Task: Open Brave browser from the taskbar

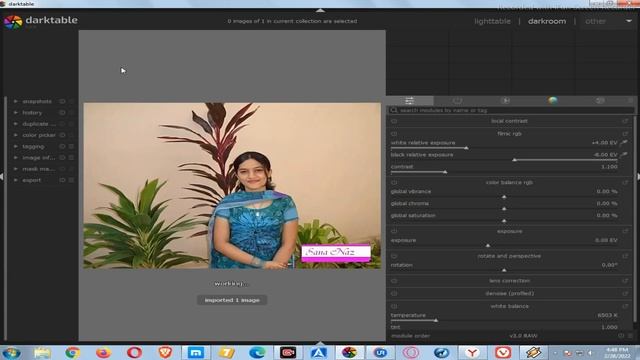Action: (x=165, y=352)
